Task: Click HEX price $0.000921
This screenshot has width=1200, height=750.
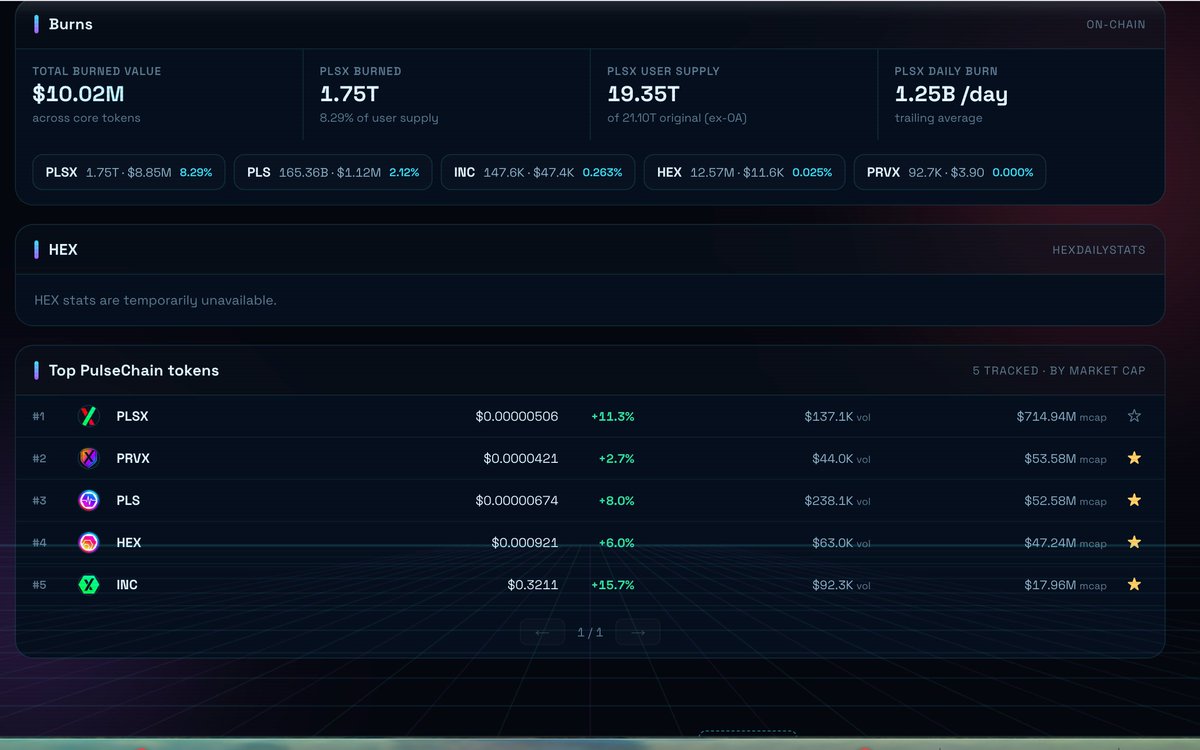Action: coord(525,542)
